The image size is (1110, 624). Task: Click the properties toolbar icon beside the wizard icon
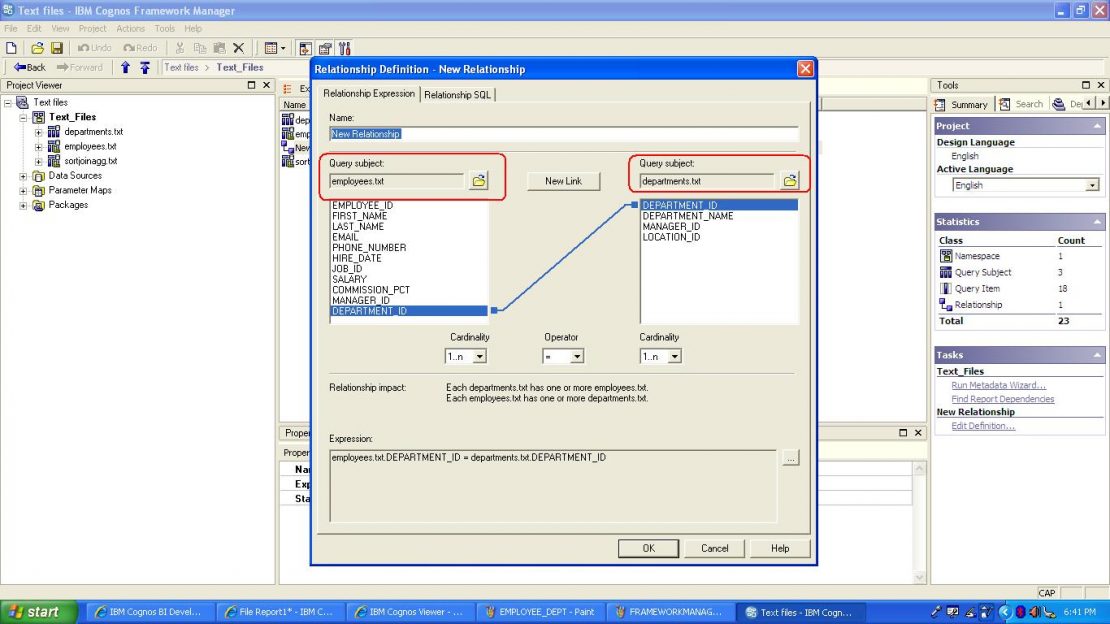[x=325, y=48]
